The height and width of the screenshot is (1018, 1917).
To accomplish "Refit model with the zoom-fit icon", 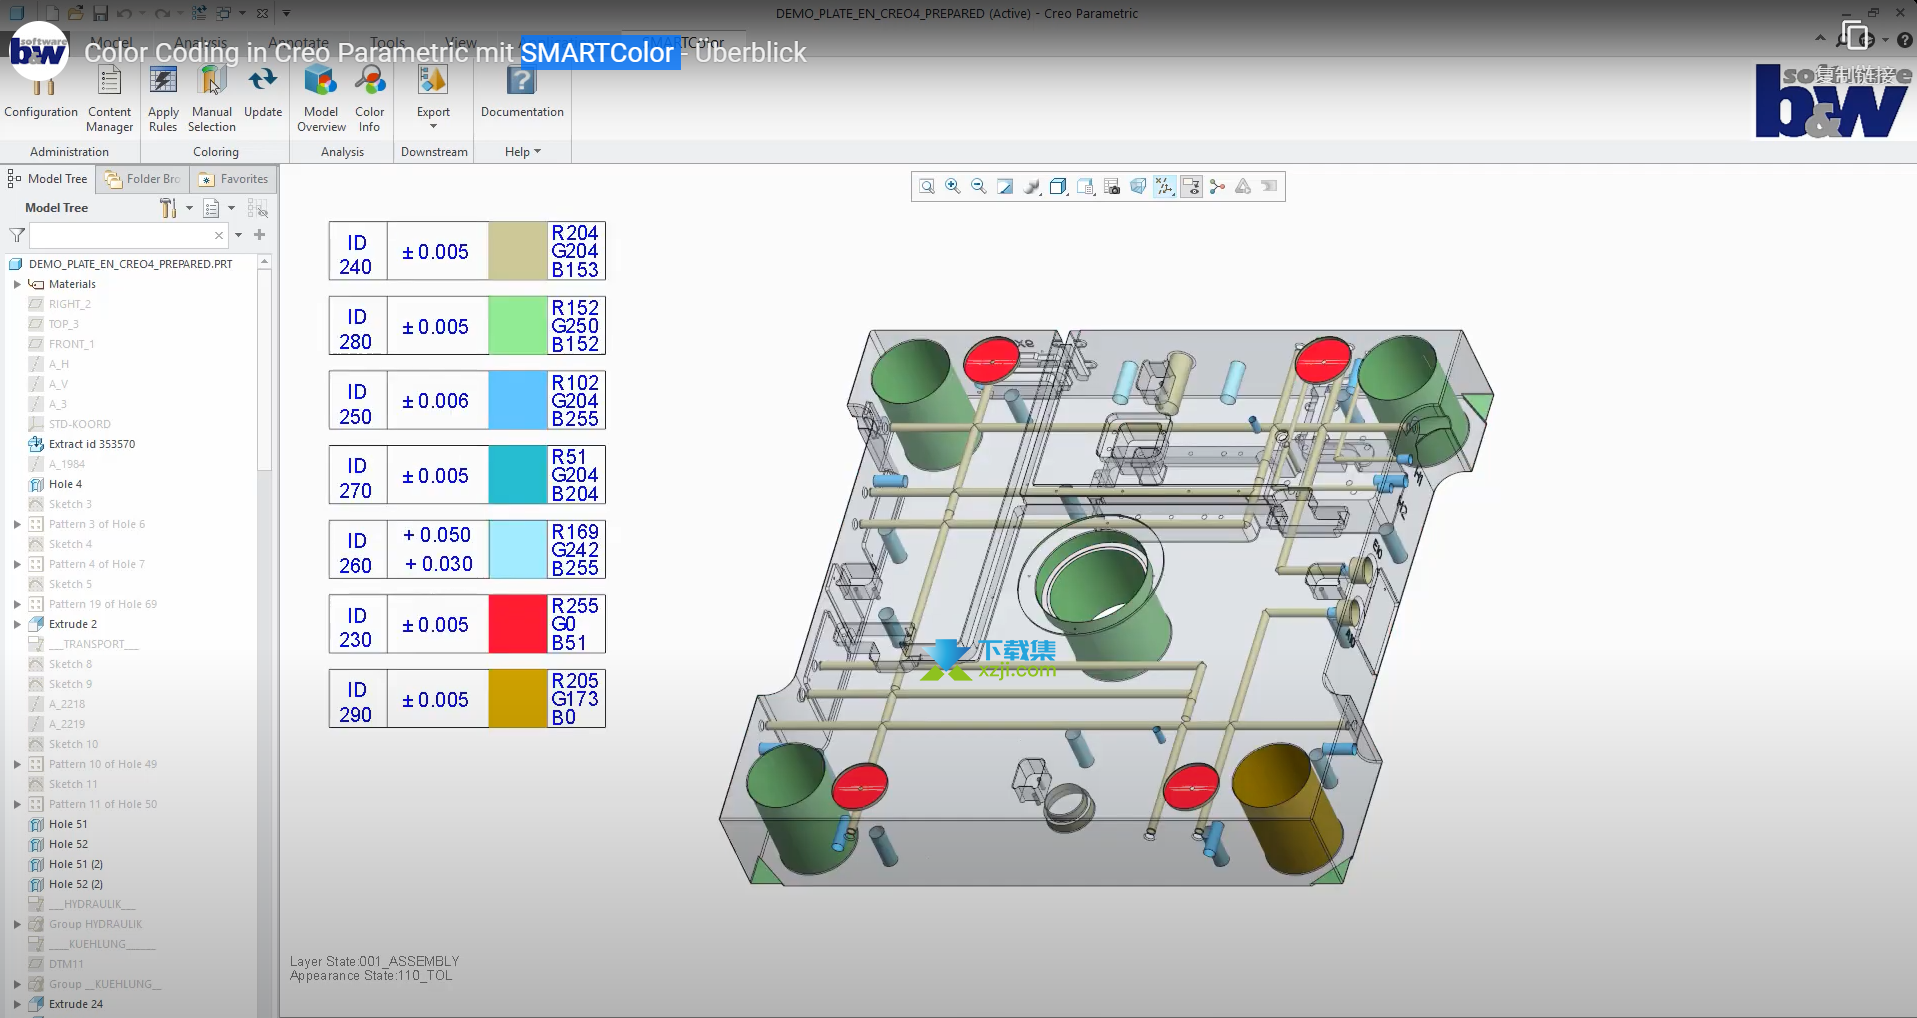I will [927, 186].
